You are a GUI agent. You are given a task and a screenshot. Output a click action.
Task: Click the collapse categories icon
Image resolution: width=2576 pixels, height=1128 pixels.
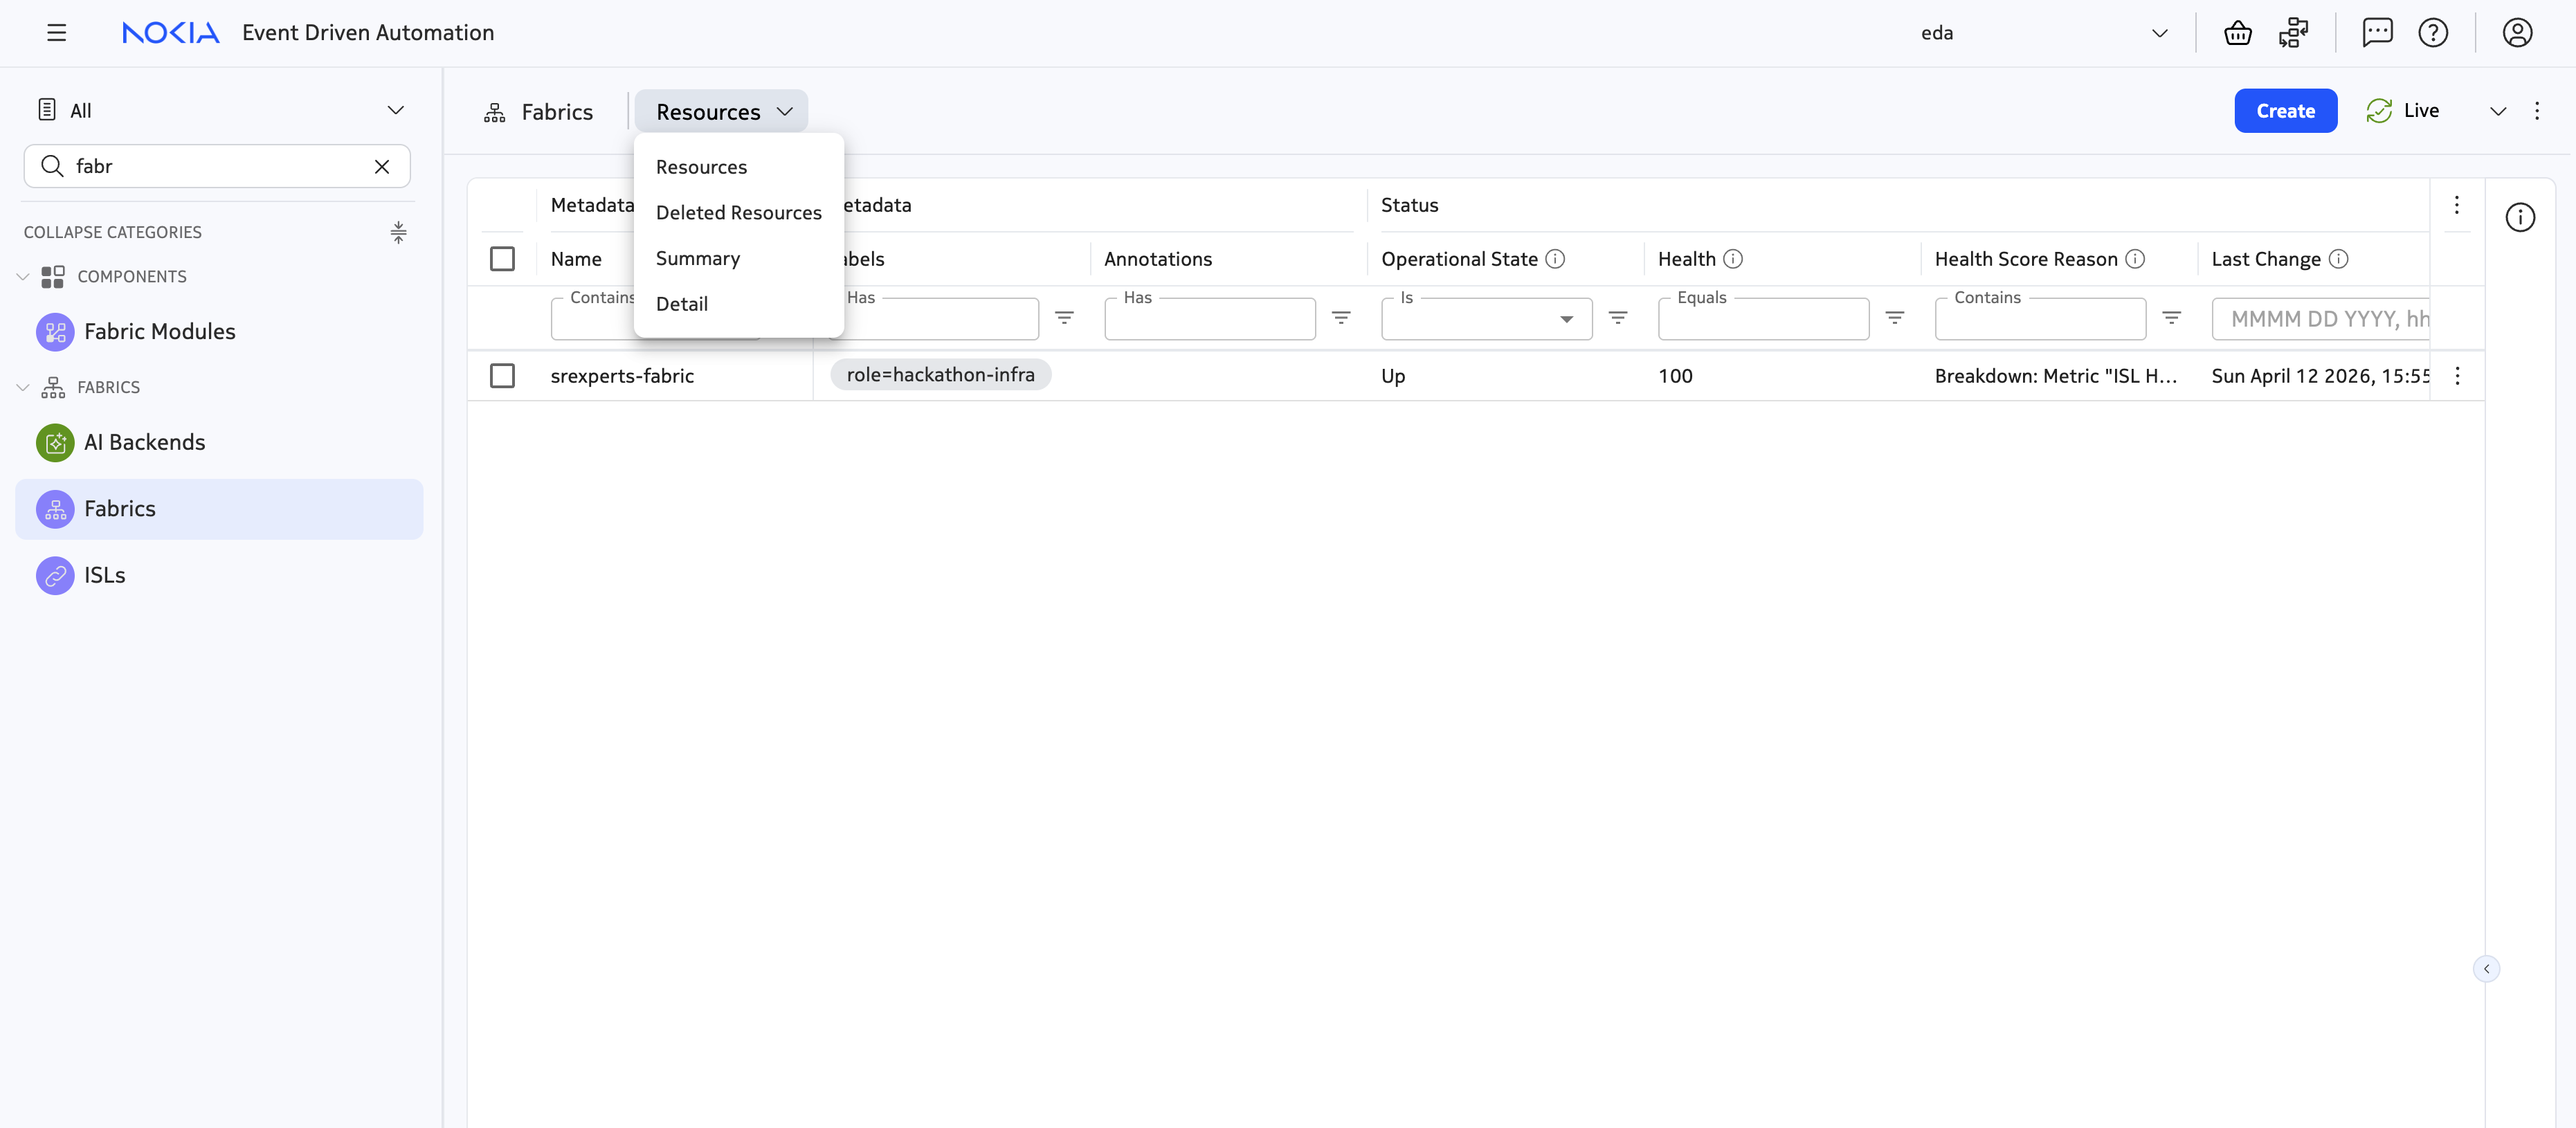click(398, 232)
